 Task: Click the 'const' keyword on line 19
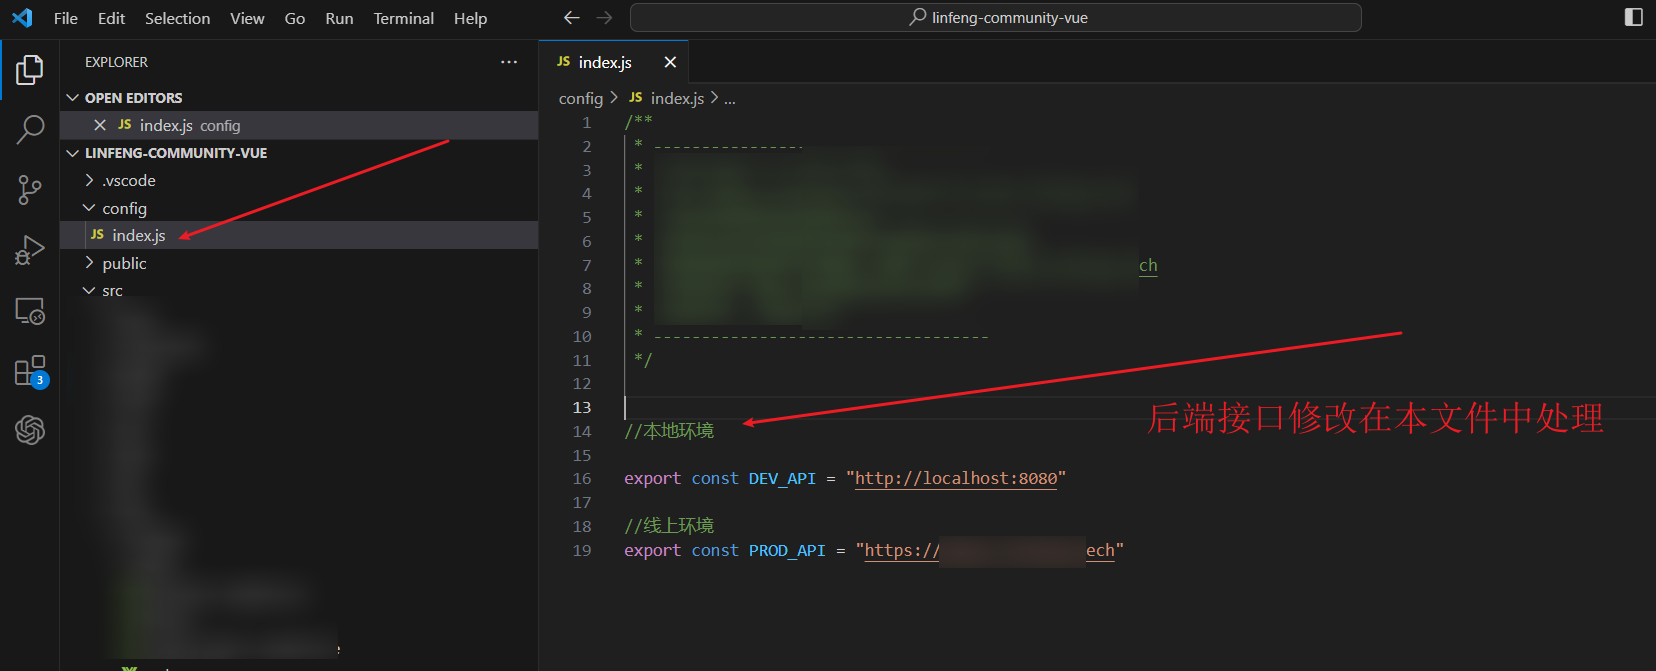click(715, 550)
